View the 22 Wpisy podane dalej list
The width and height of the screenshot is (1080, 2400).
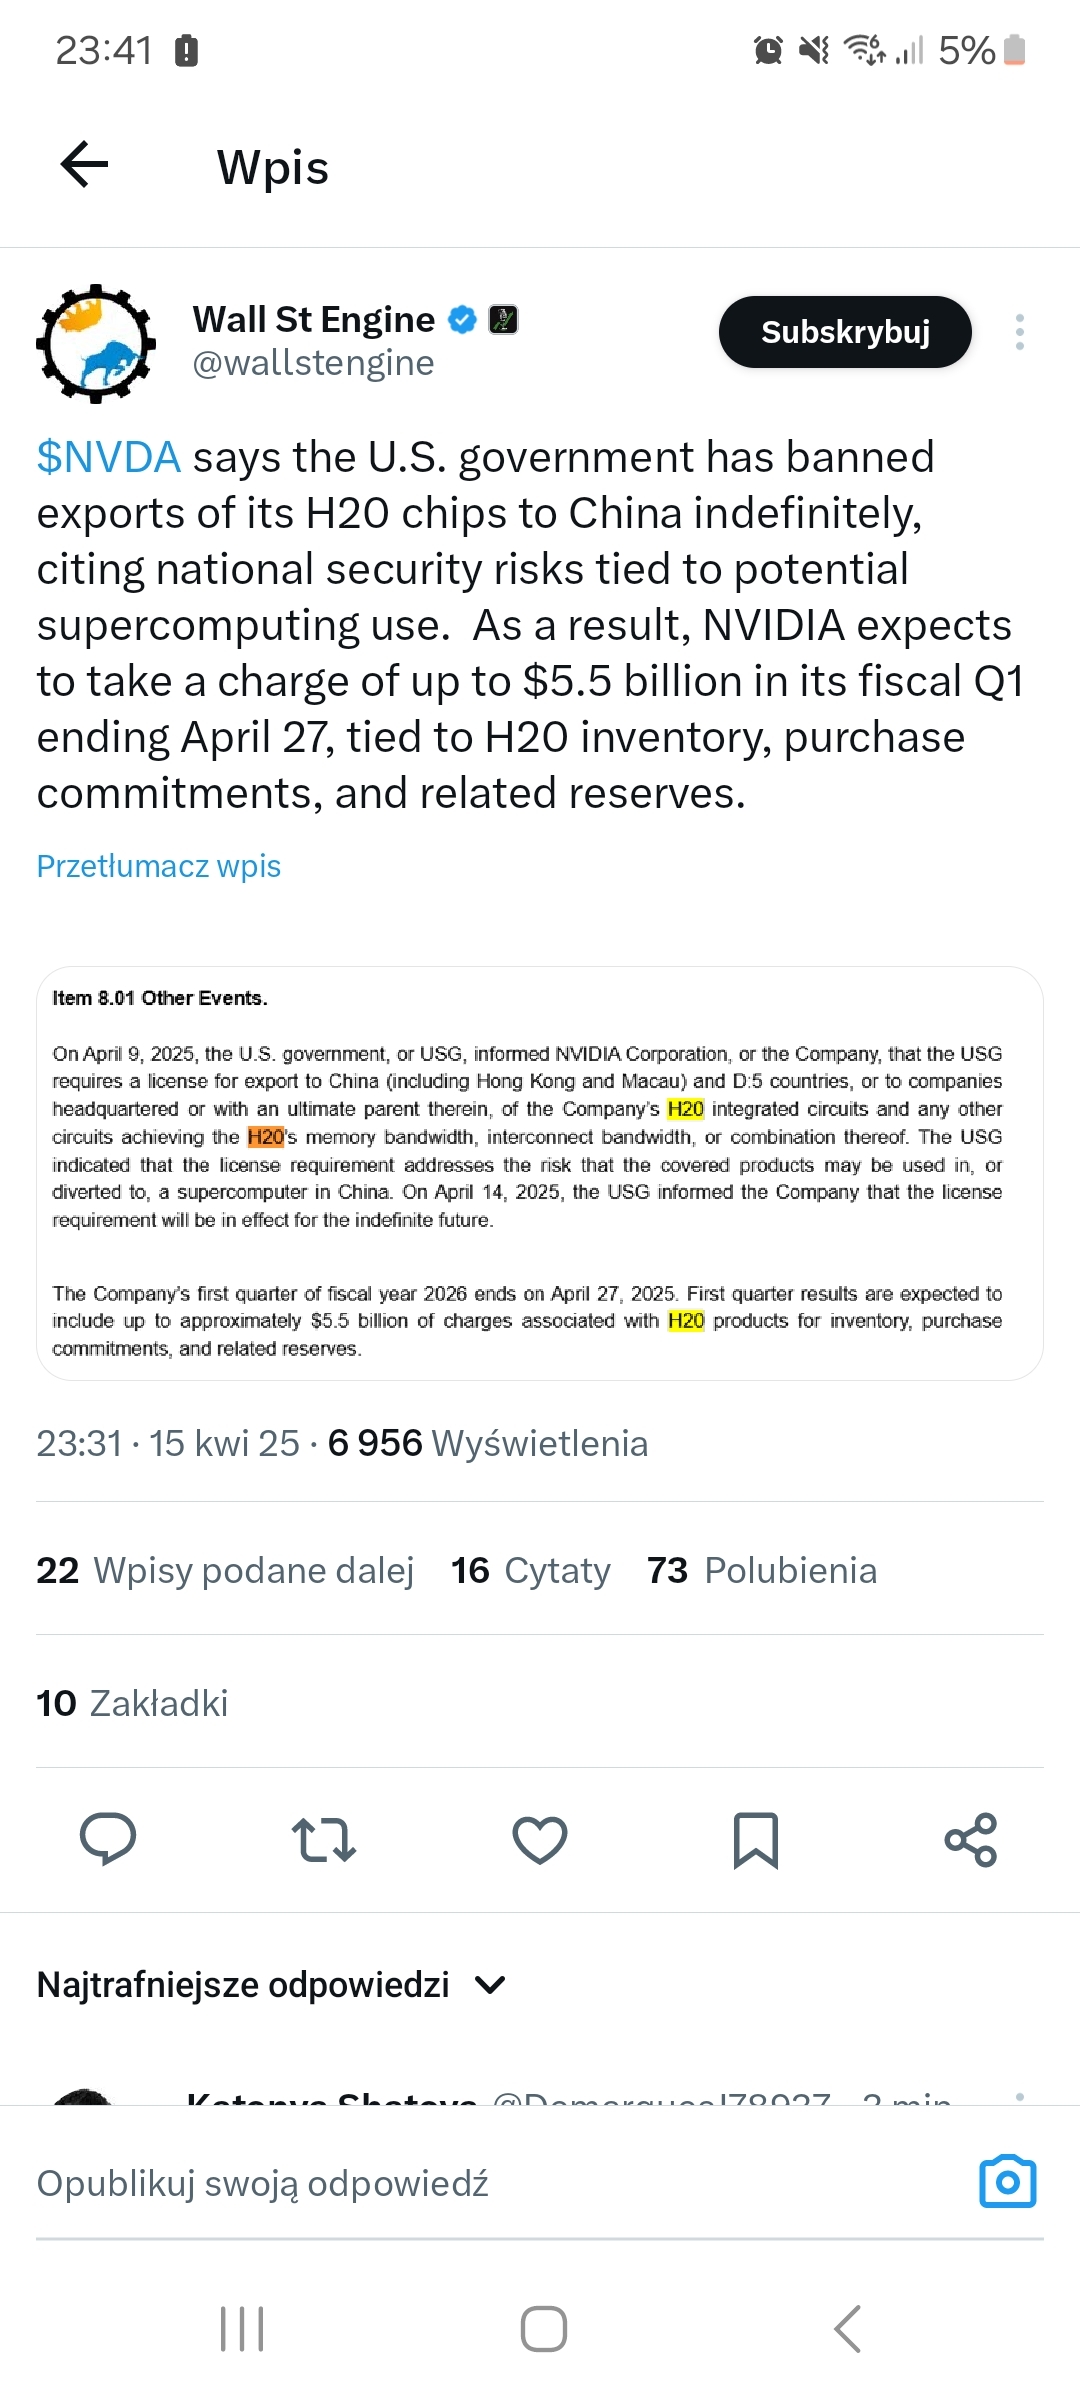pos(225,1570)
